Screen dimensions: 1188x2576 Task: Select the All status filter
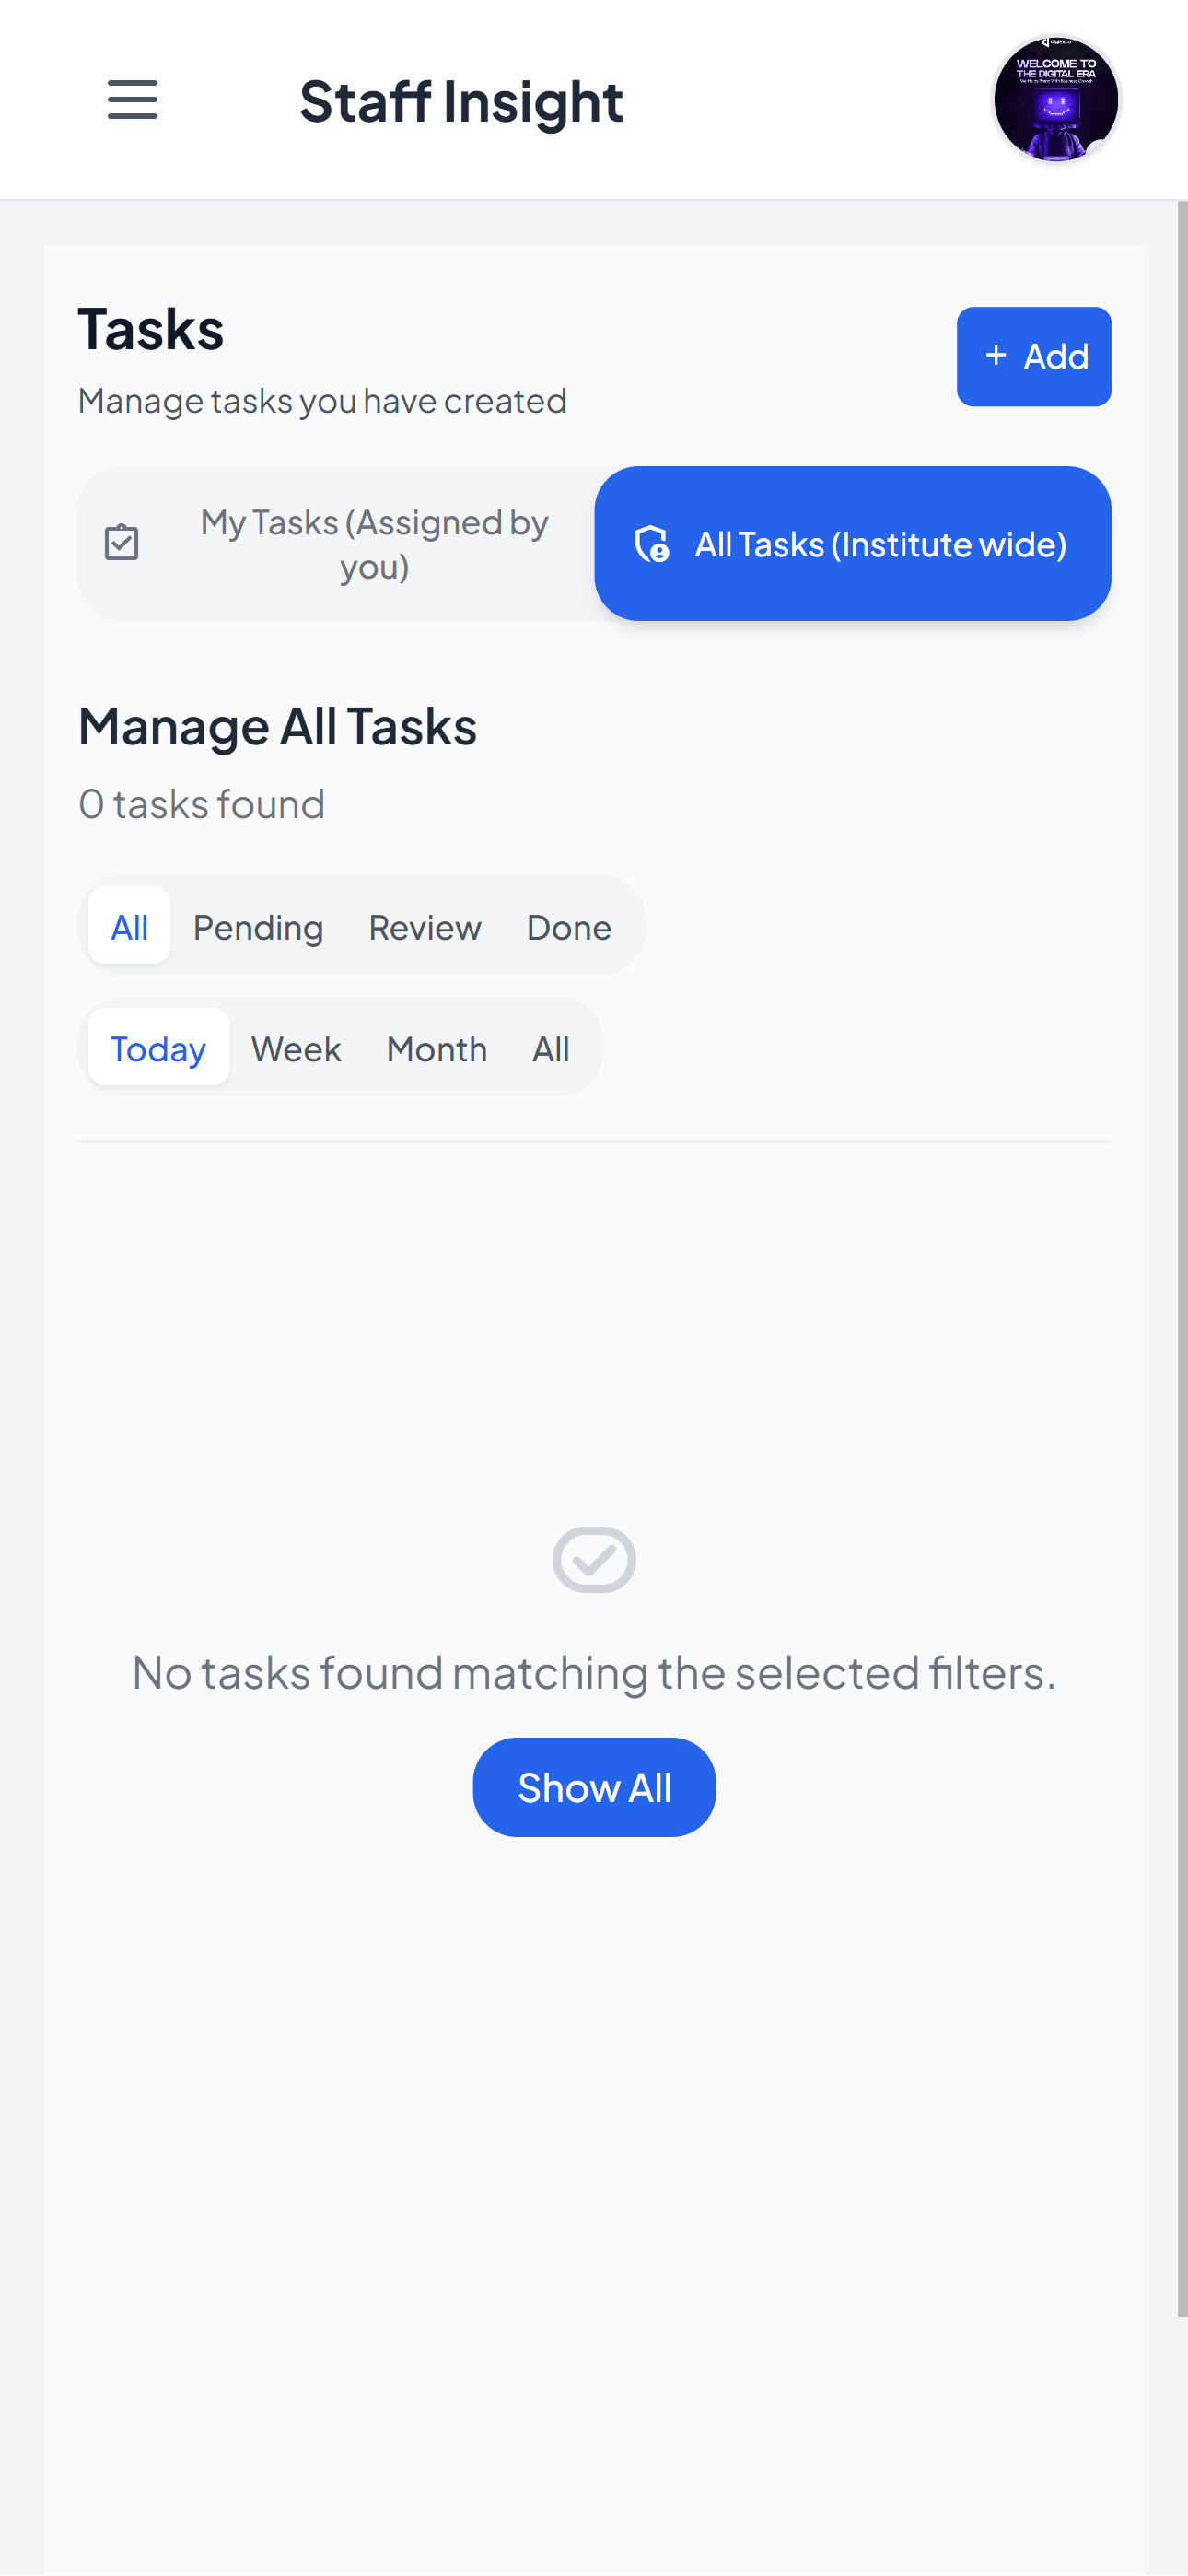[129, 926]
